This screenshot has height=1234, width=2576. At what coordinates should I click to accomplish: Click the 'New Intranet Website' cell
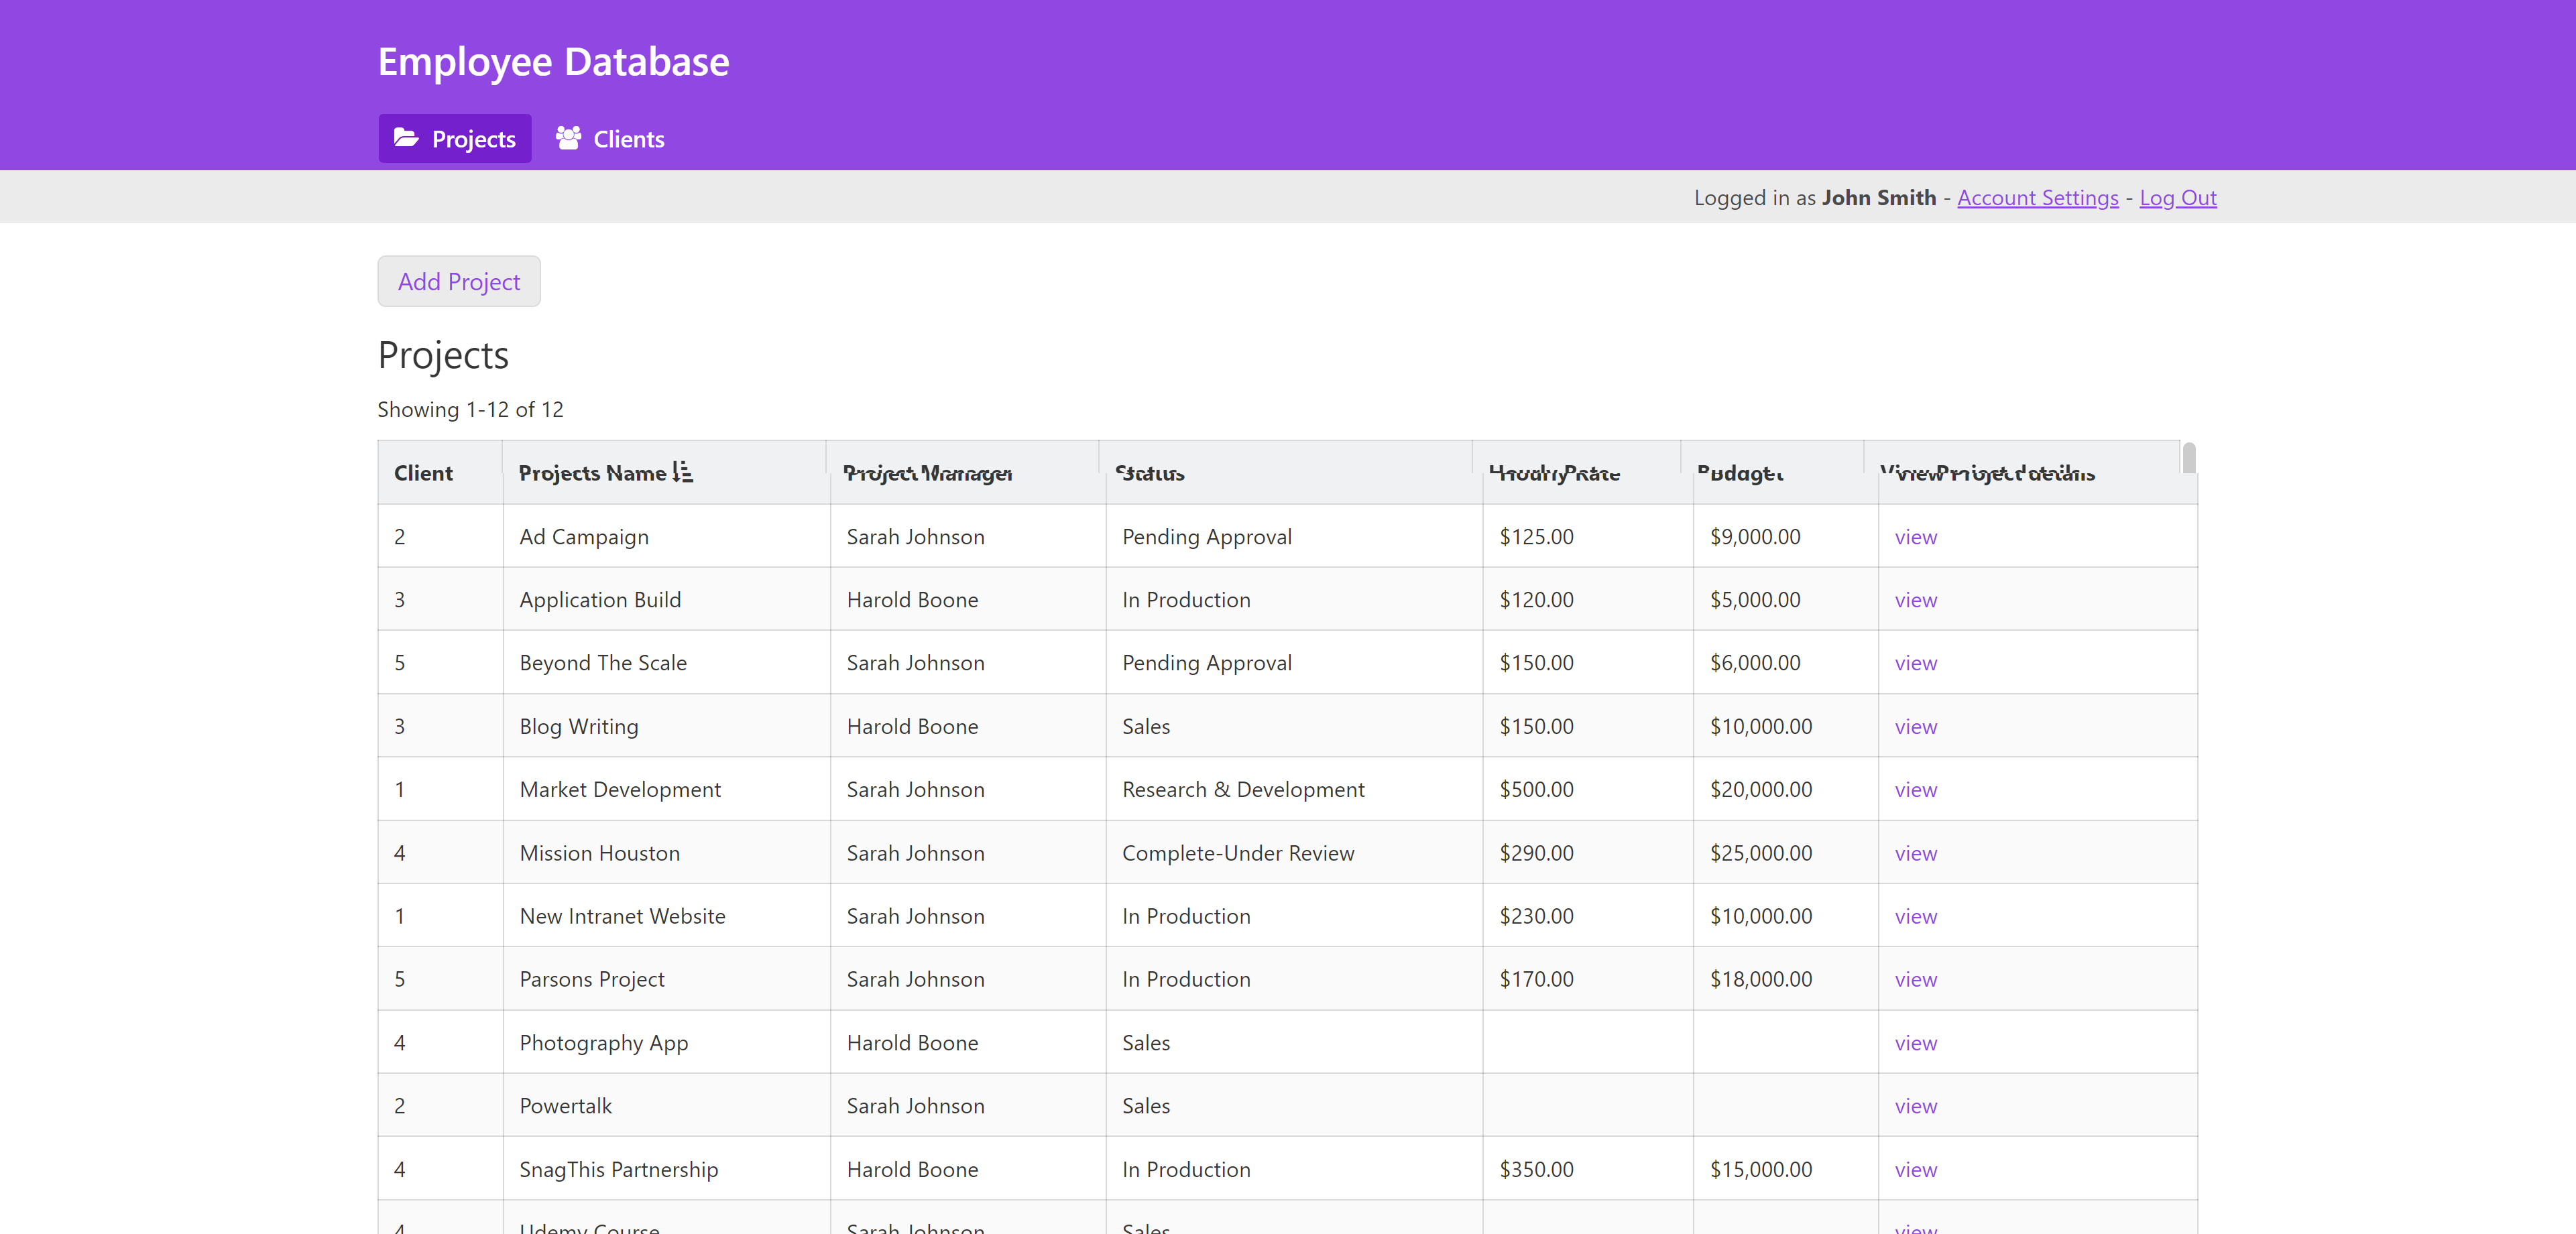pyautogui.click(x=666, y=916)
